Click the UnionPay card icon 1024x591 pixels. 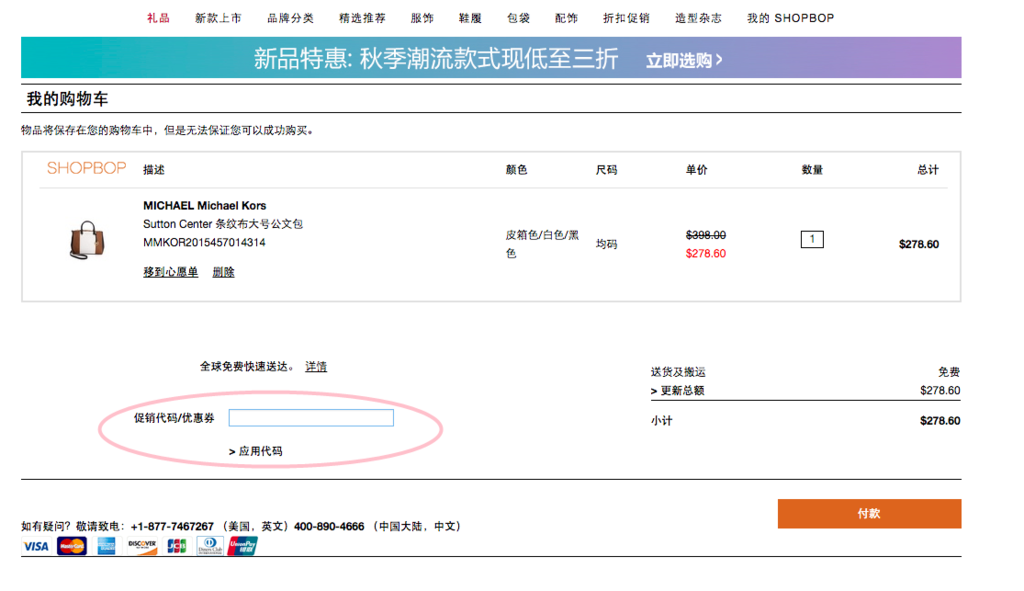click(242, 546)
